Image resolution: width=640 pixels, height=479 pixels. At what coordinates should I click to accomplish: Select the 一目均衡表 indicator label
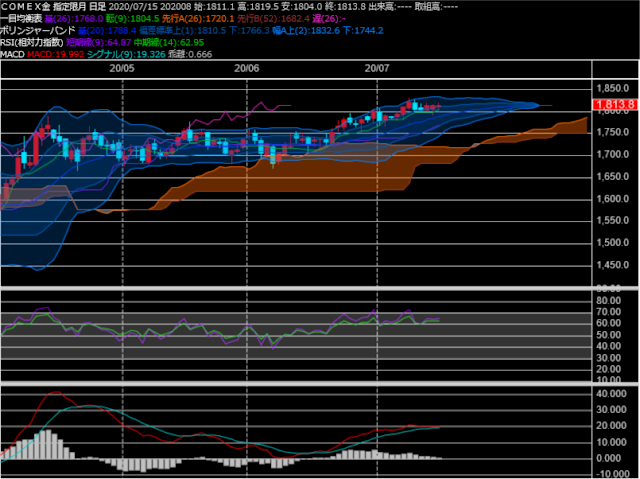21,18
